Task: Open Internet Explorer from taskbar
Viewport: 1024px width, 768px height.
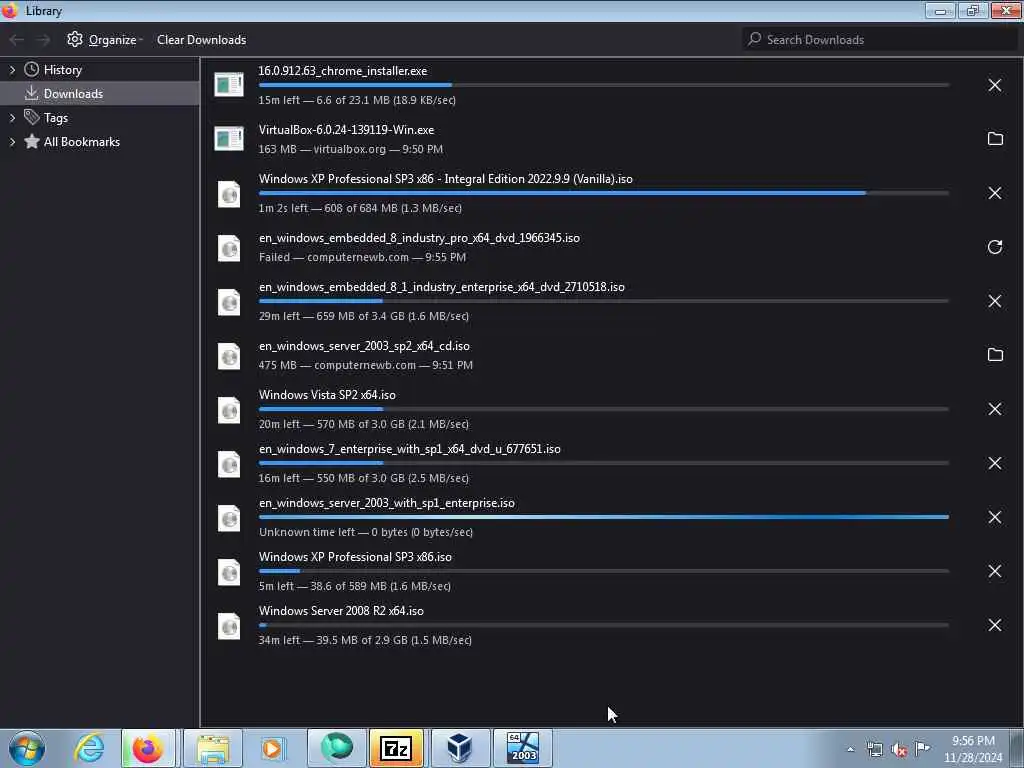Action: tap(89, 748)
